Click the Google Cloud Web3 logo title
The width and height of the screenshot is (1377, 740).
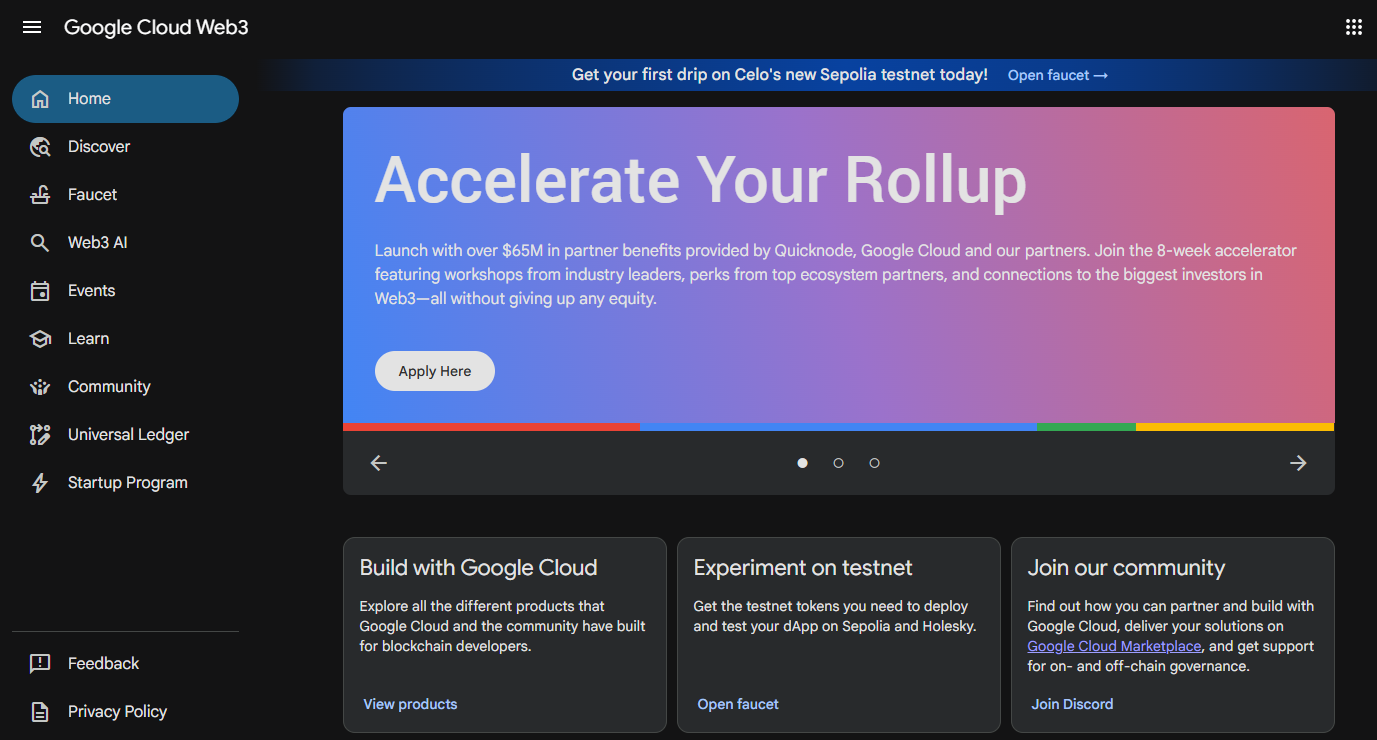(156, 27)
